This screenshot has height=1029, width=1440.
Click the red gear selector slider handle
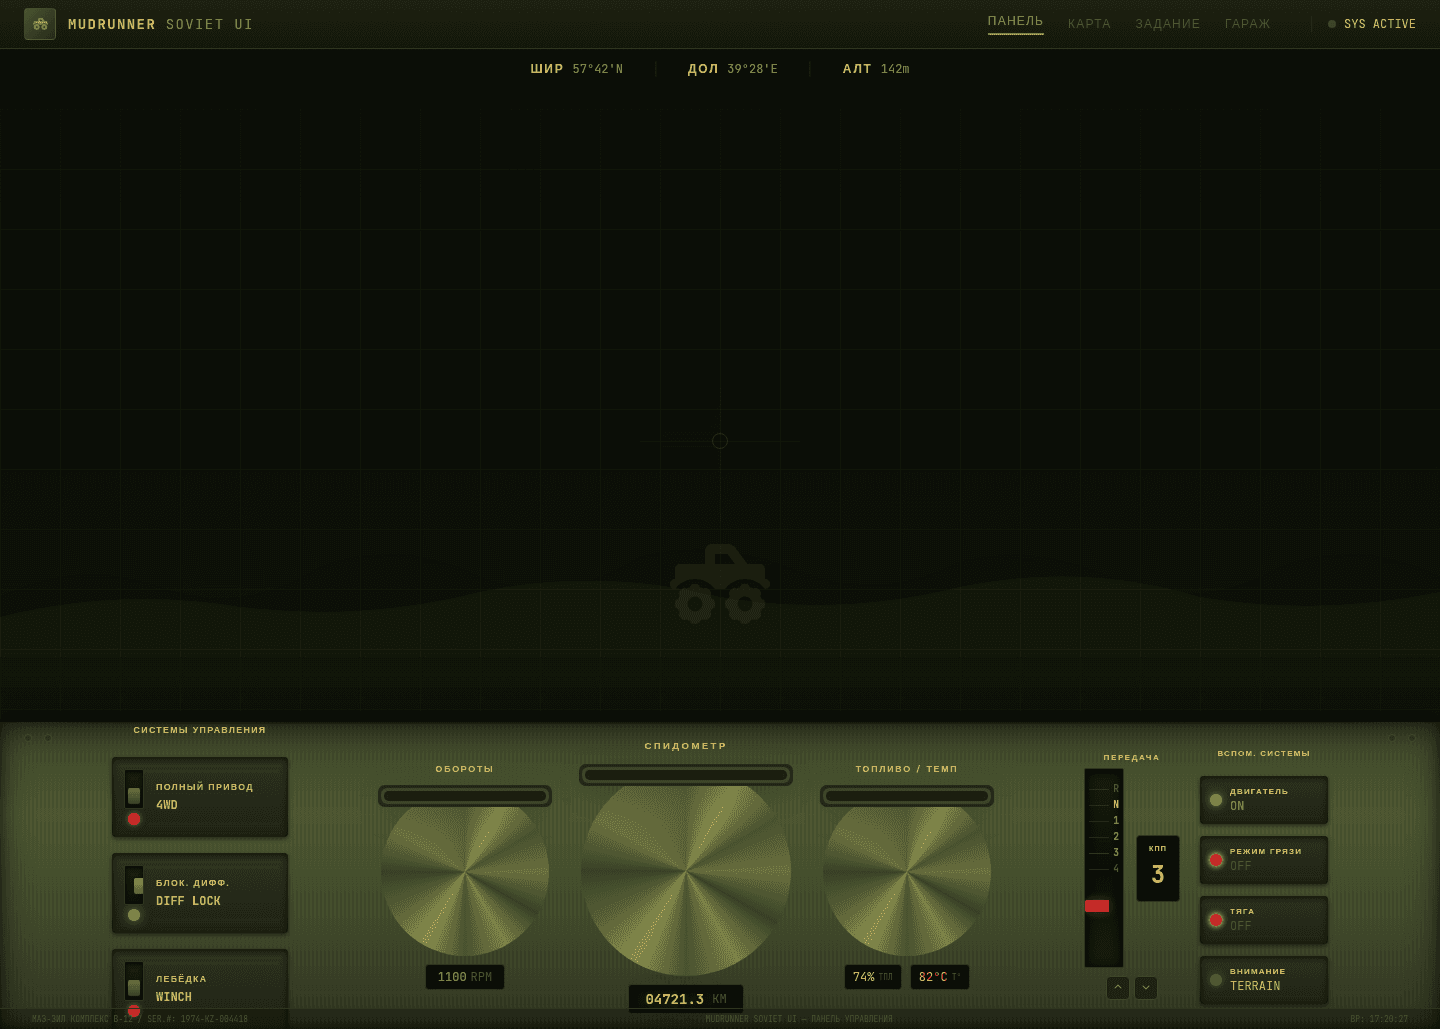1097,906
